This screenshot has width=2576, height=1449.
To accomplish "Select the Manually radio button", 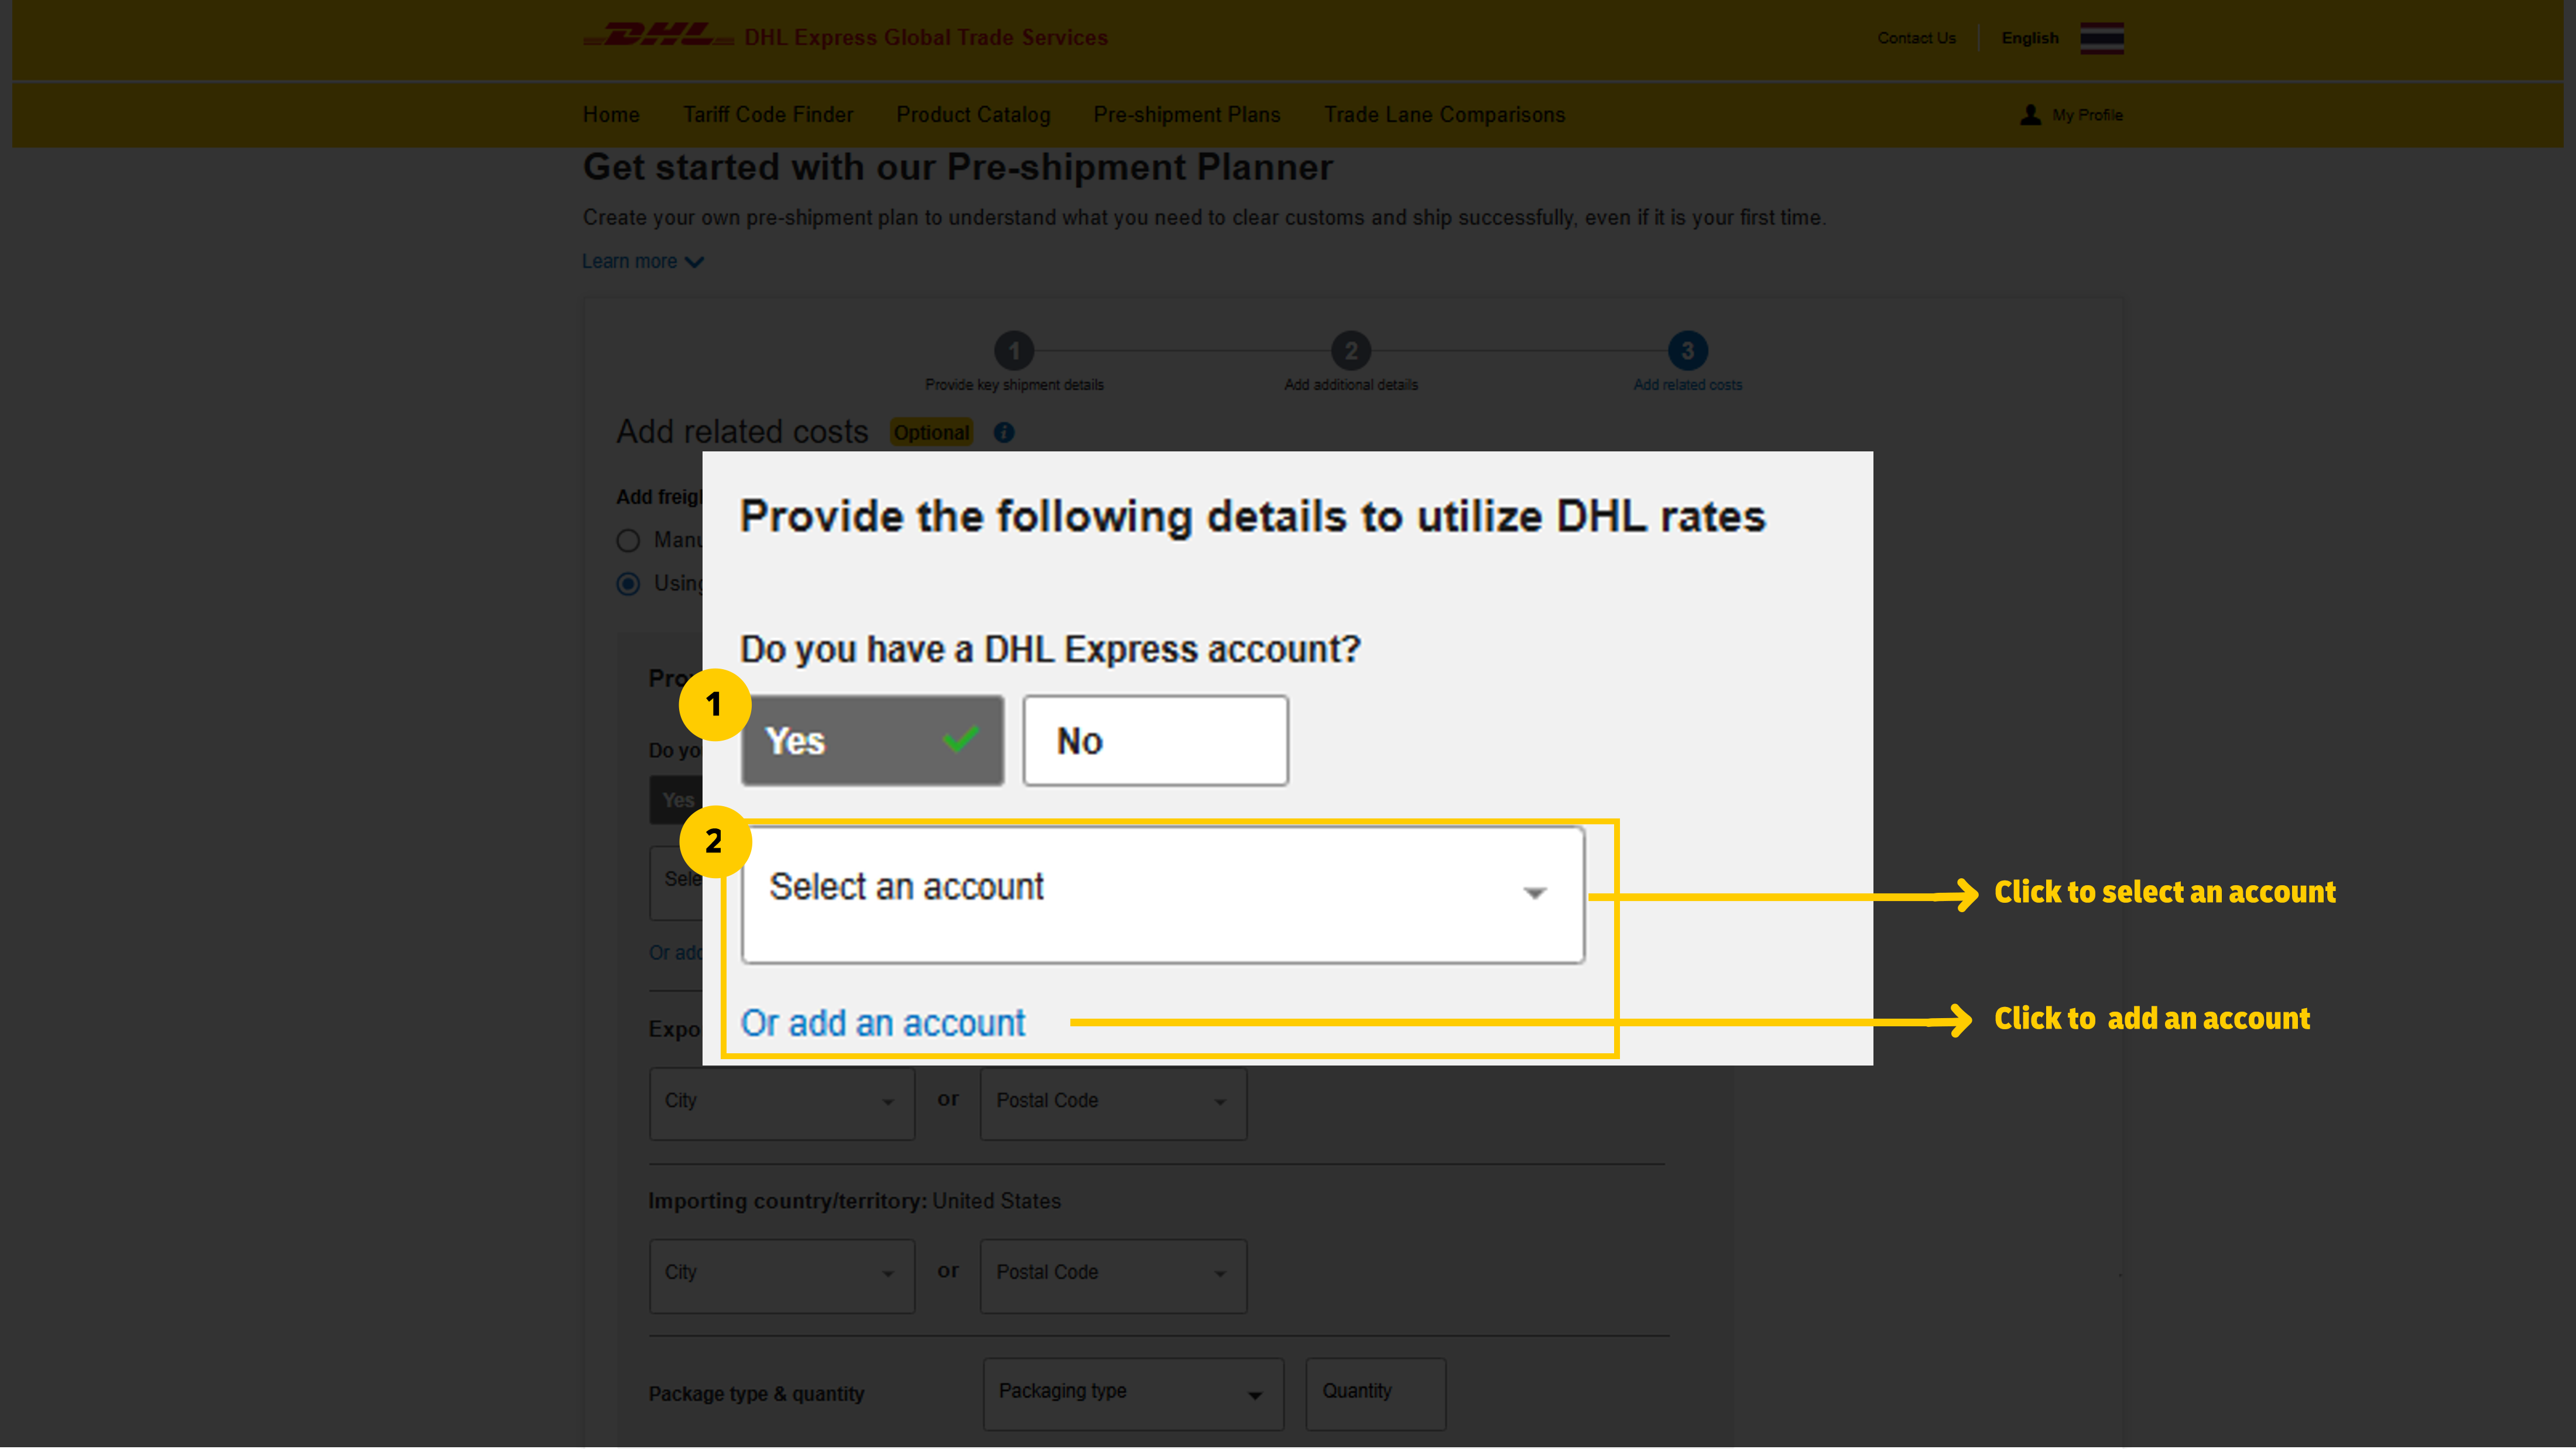I will (x=628, y=540).
